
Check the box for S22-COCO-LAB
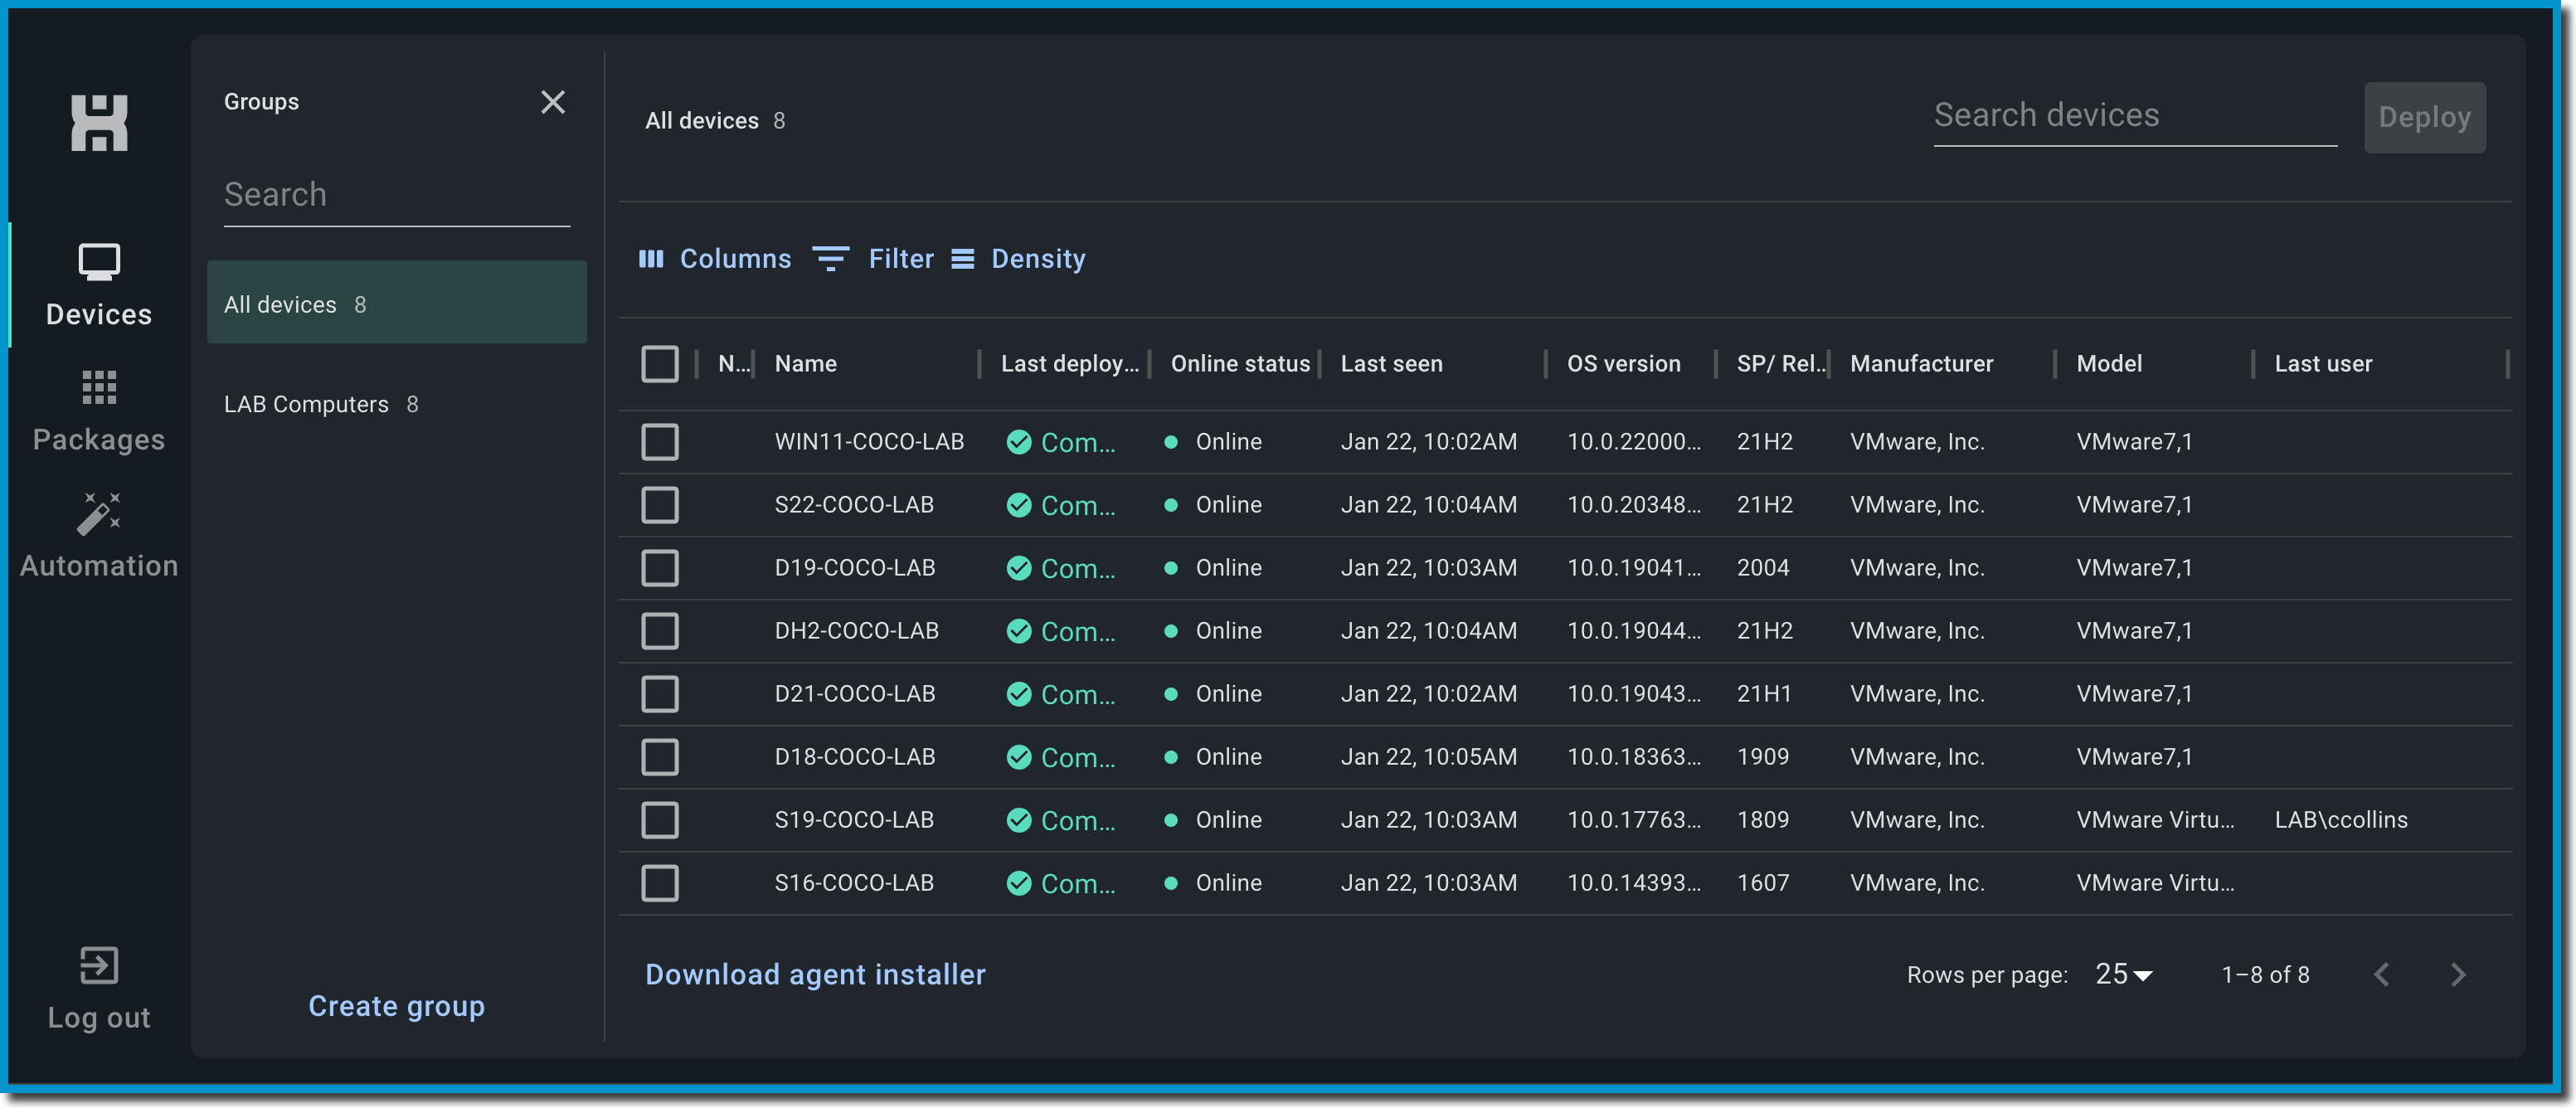click(659, 505)
